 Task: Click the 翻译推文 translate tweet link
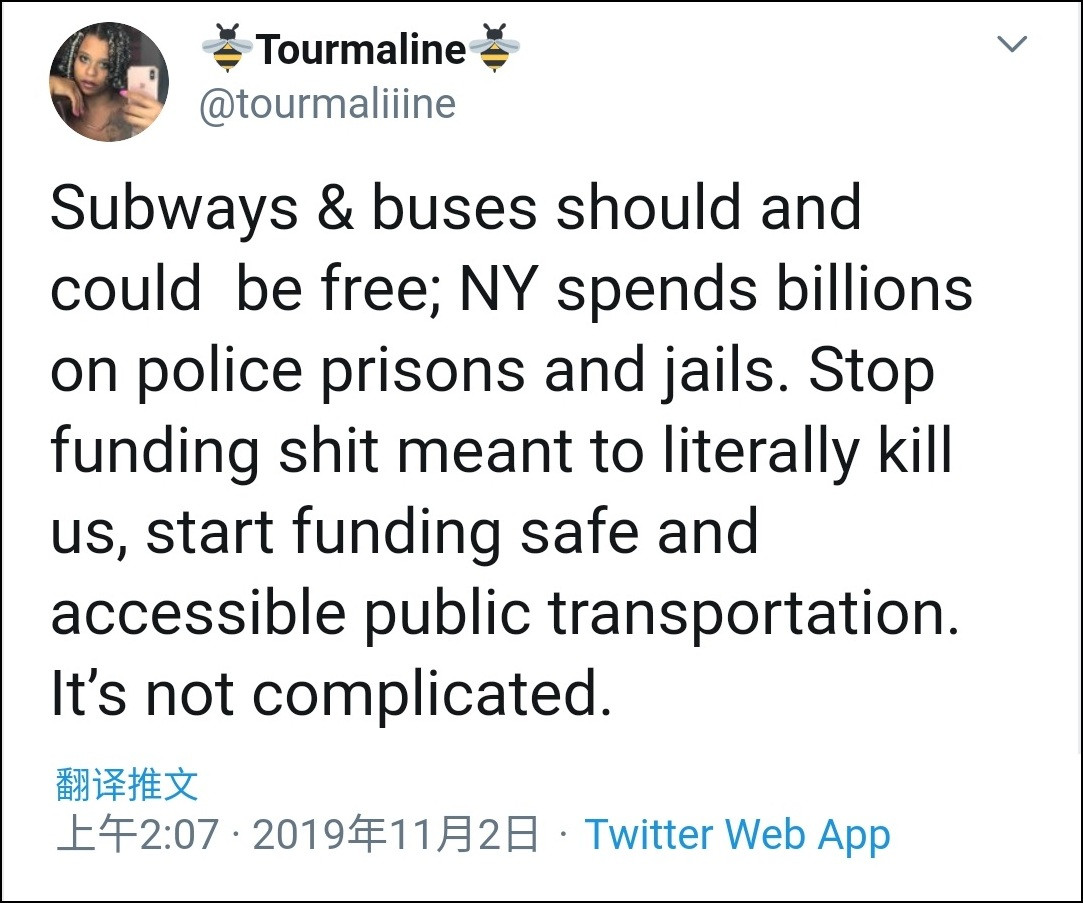(x=126, y=785)
